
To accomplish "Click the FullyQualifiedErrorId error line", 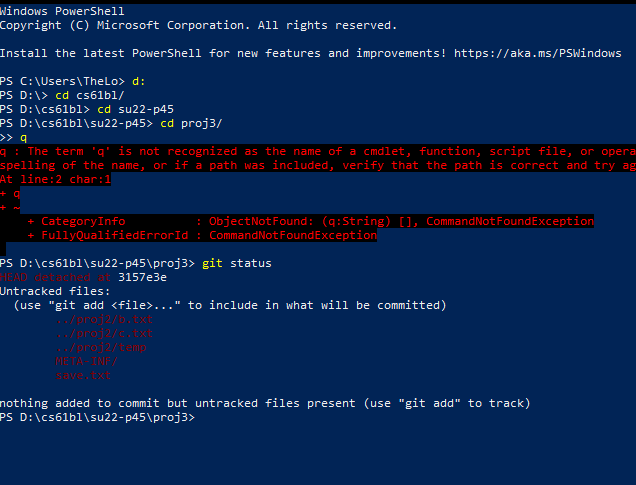I will coord(202,235).
